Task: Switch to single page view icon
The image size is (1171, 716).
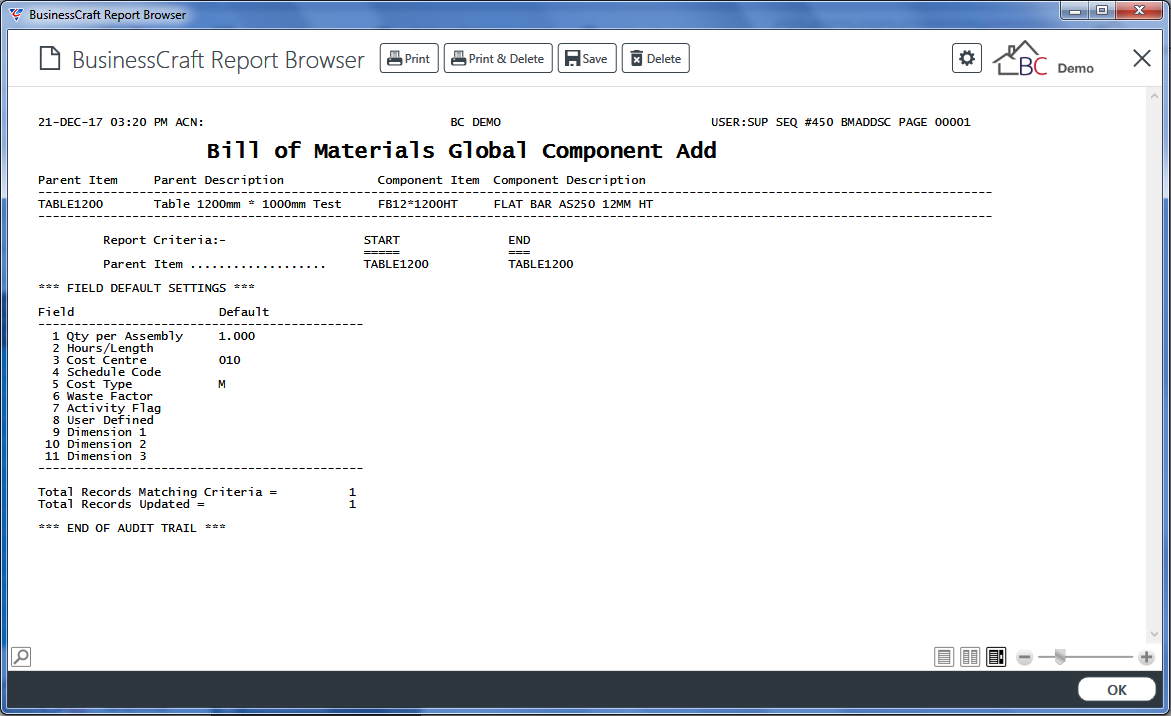Action: point(944,657)
